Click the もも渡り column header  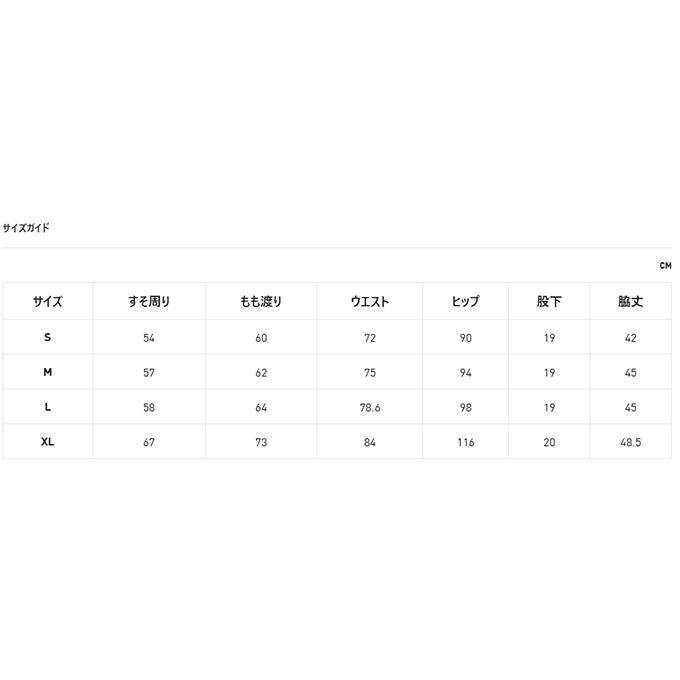[x=261, y=301]
